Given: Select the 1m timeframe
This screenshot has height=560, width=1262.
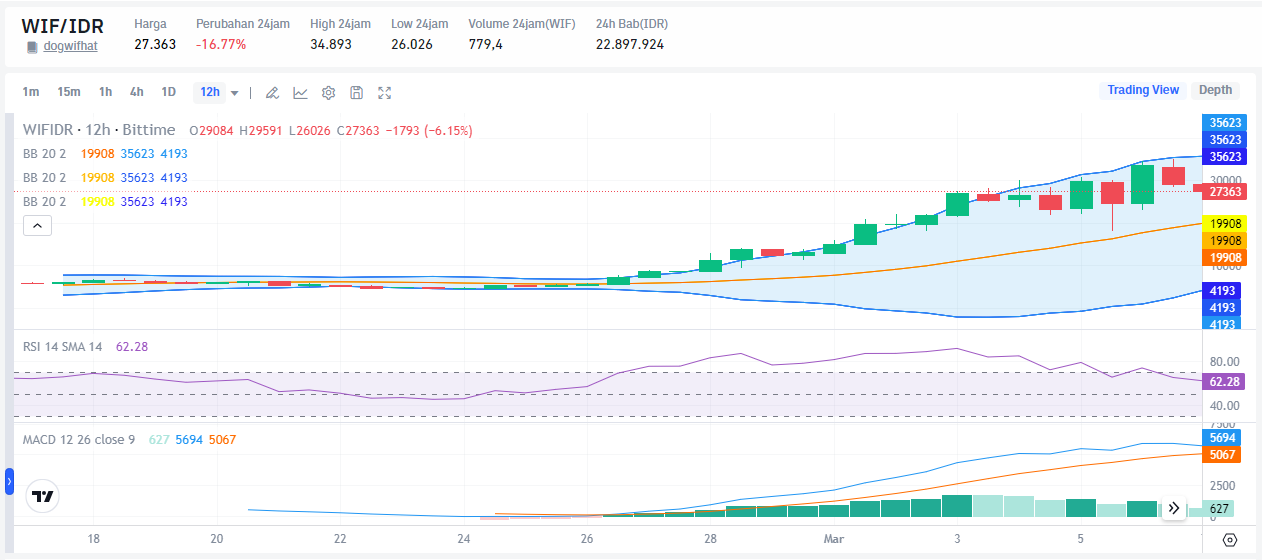Looking at the screenshot, I should 31,92.
